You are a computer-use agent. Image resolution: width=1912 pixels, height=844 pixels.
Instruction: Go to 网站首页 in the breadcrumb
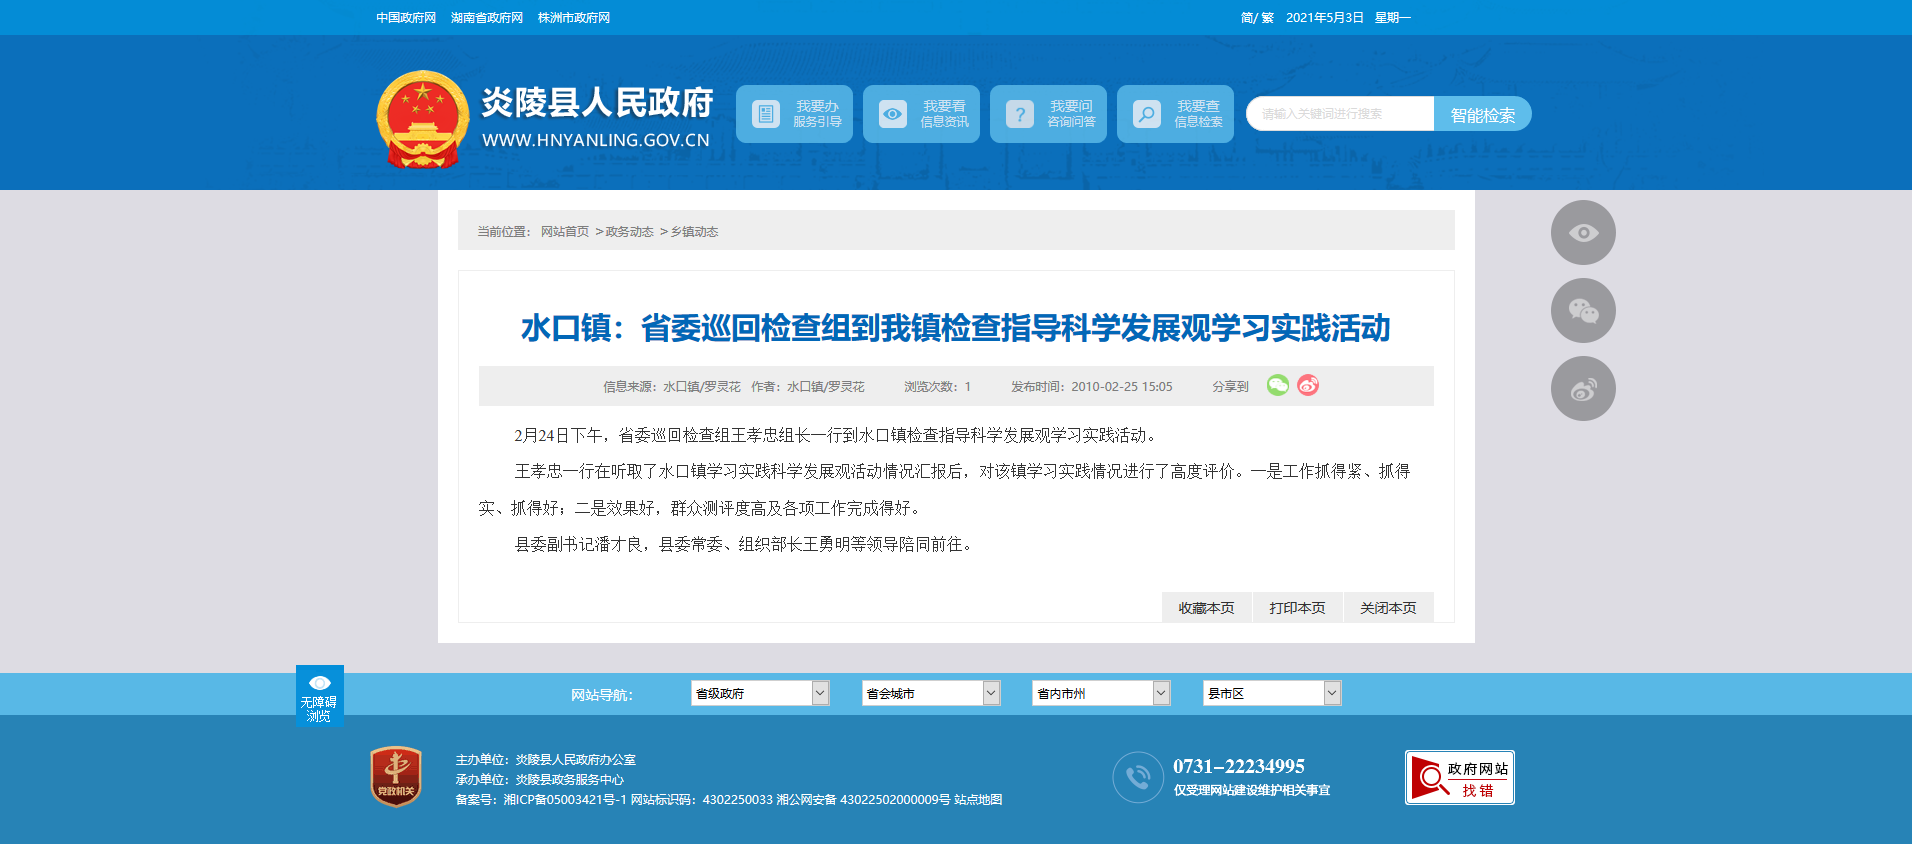tap(565, 232)
